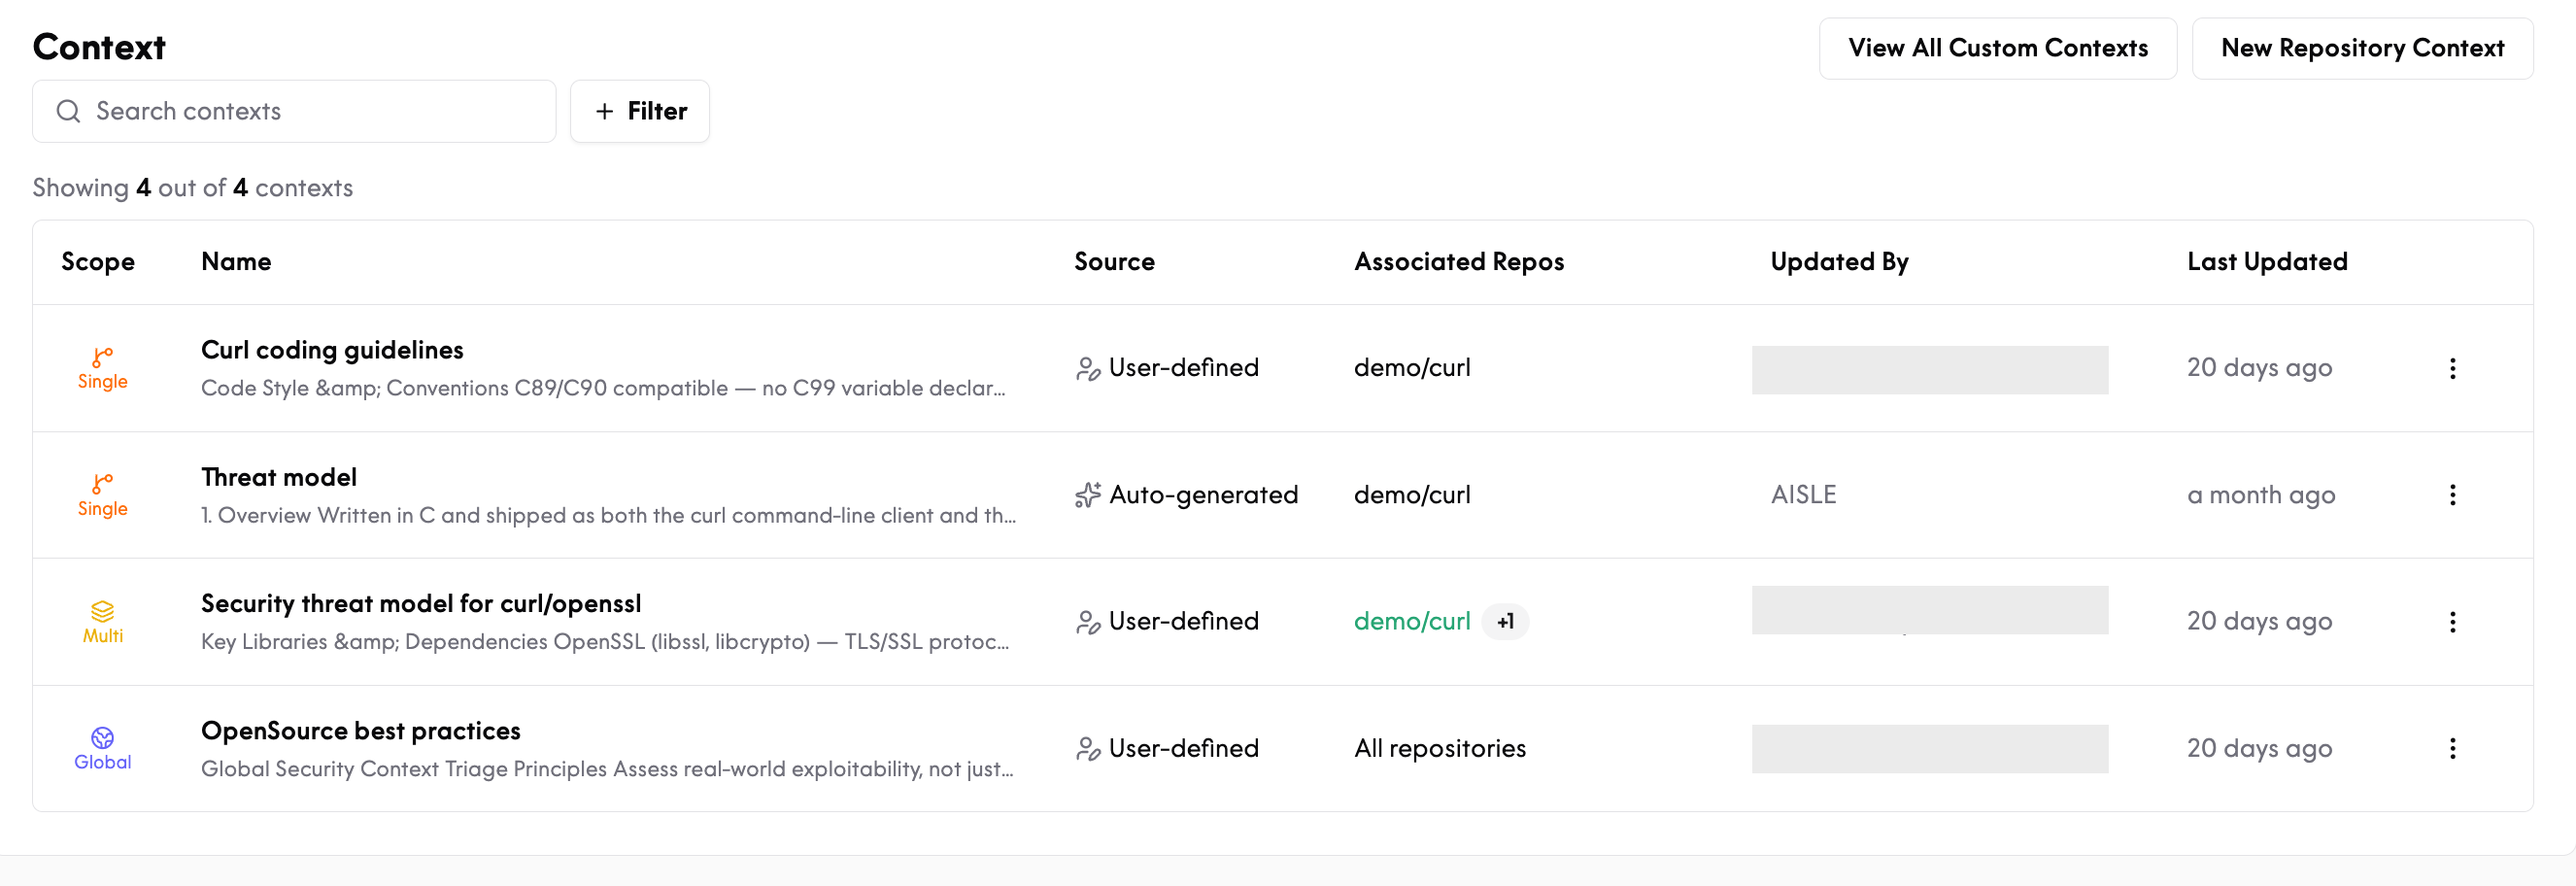The image size is (2576, 886).
Task: Click the 'Code Style & Conventions' description text
Action: (603, 388)
